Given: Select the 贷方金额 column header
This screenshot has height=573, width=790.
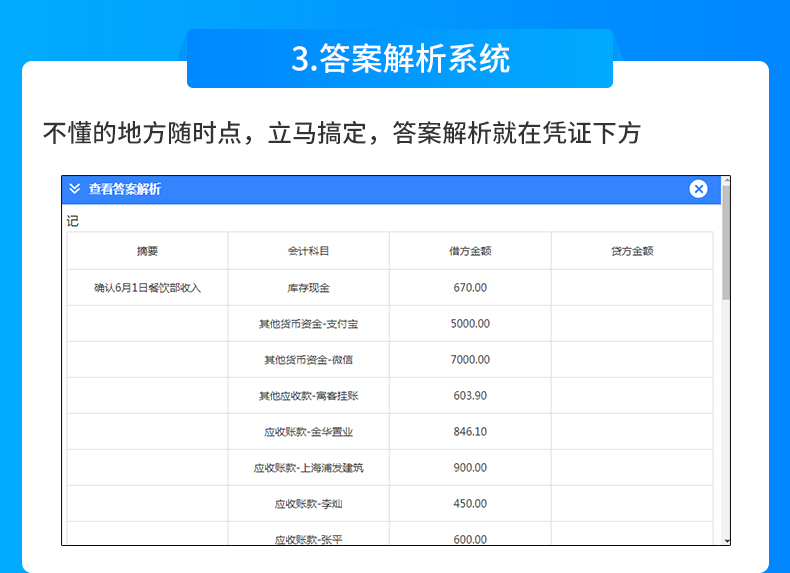Looking at the screenshot, I should 632,251.
